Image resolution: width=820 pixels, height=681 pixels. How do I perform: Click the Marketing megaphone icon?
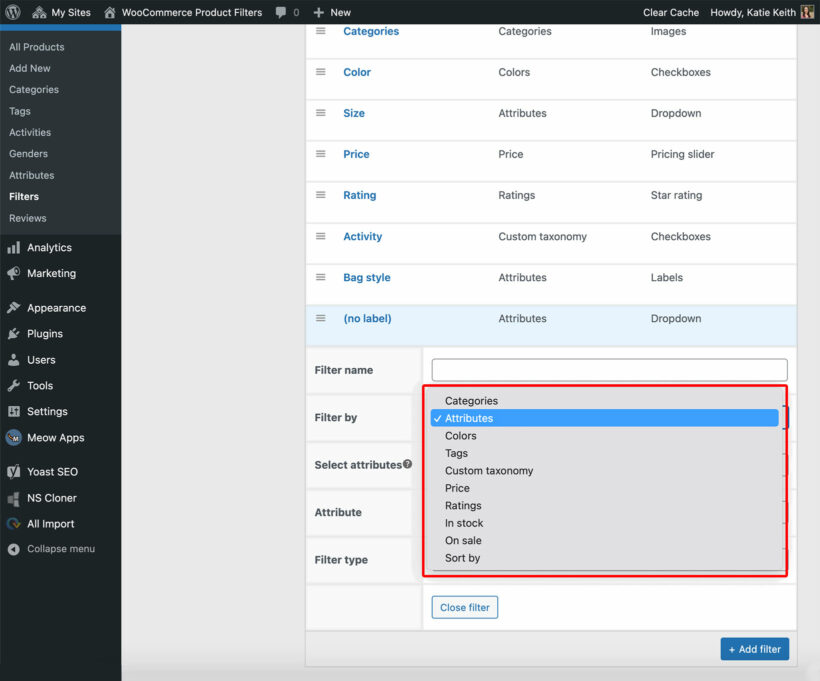click(x=12, y=273)
